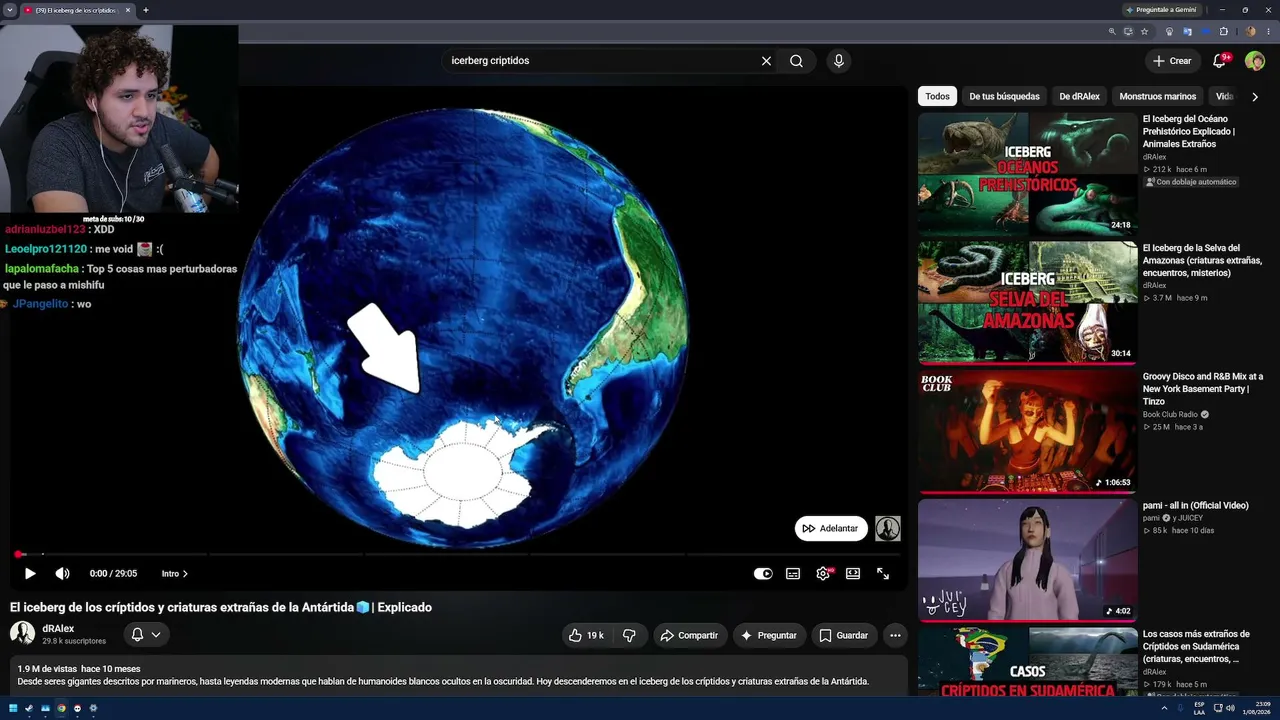Select the Todos filter chip

937,96
